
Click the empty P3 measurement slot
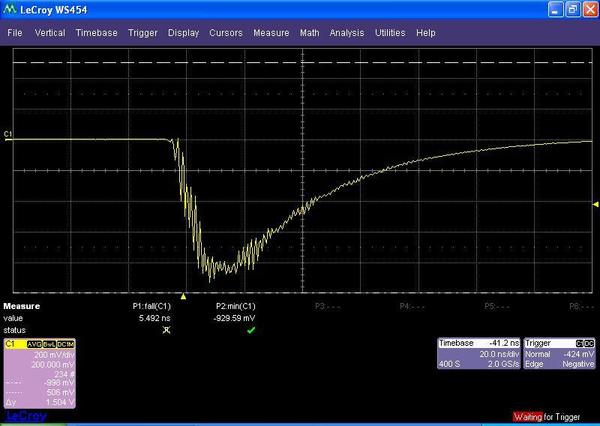click(325, 307)
